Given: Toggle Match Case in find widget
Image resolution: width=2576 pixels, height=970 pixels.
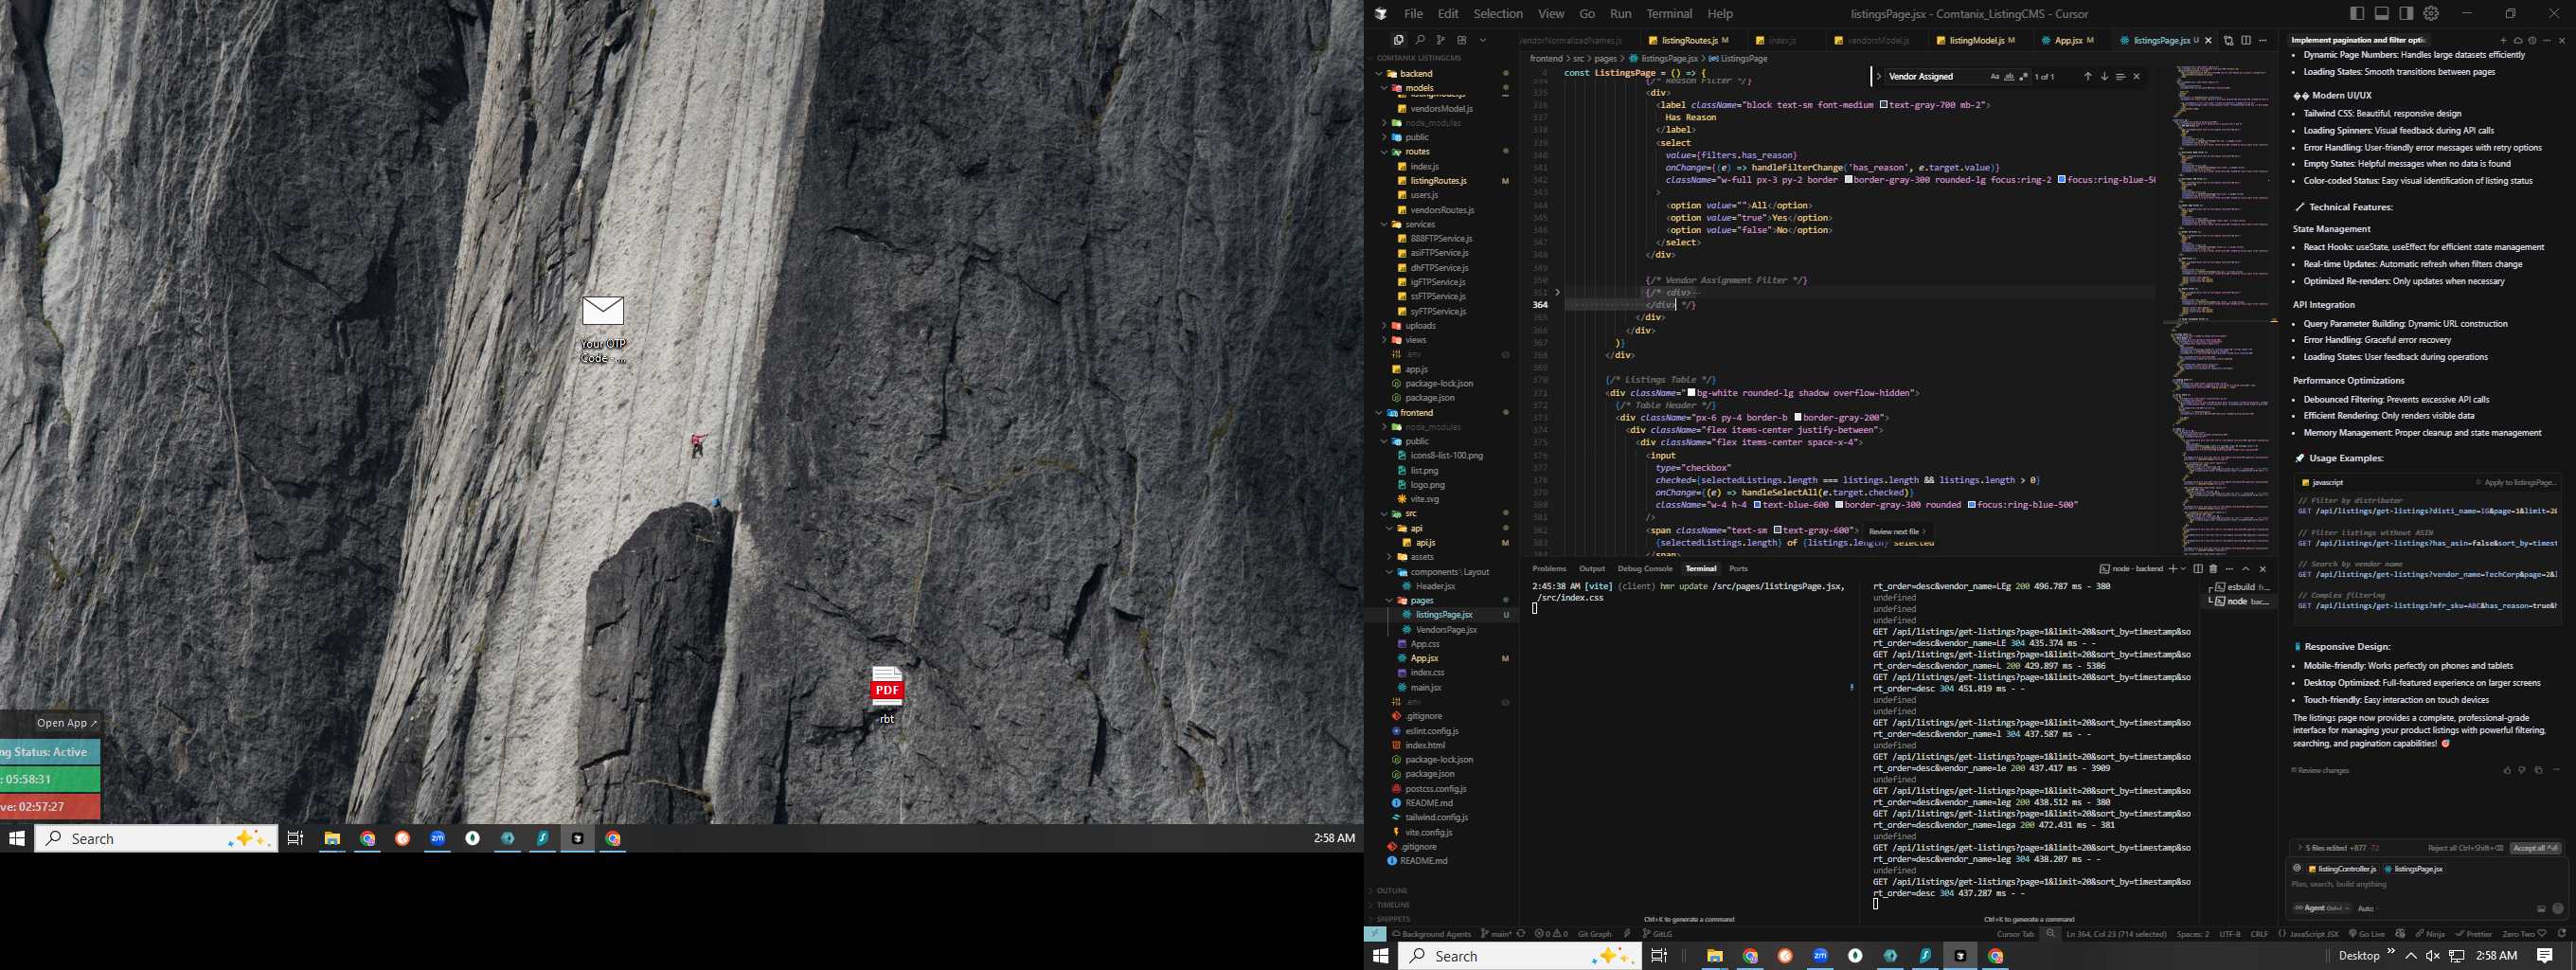Looking at the screenshot, I should coord(1995,76).
